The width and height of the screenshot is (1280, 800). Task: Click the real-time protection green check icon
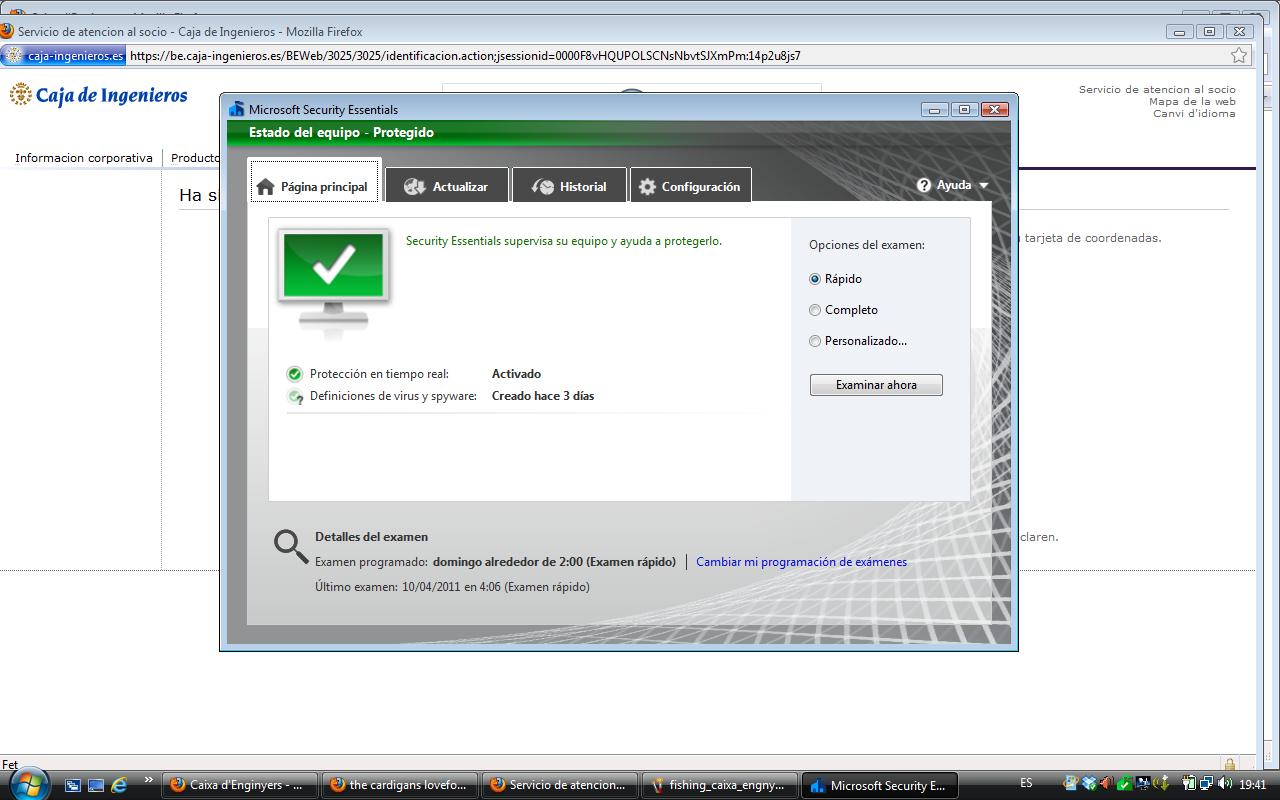tap(295, 374)
